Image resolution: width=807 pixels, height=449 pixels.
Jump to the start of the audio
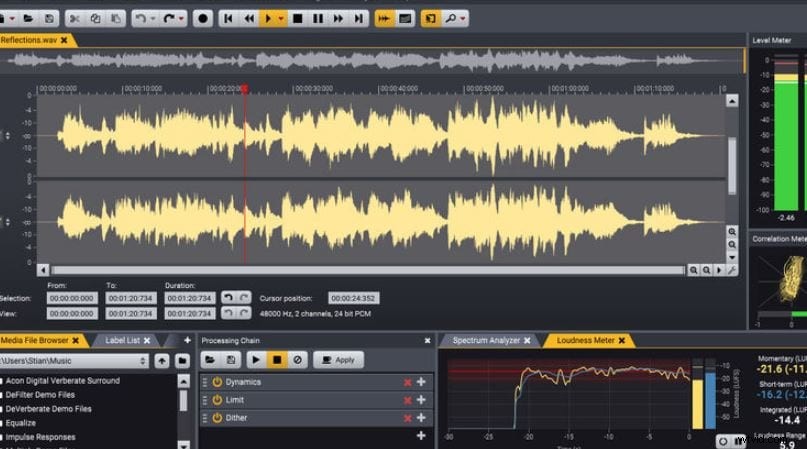[228, 19]
